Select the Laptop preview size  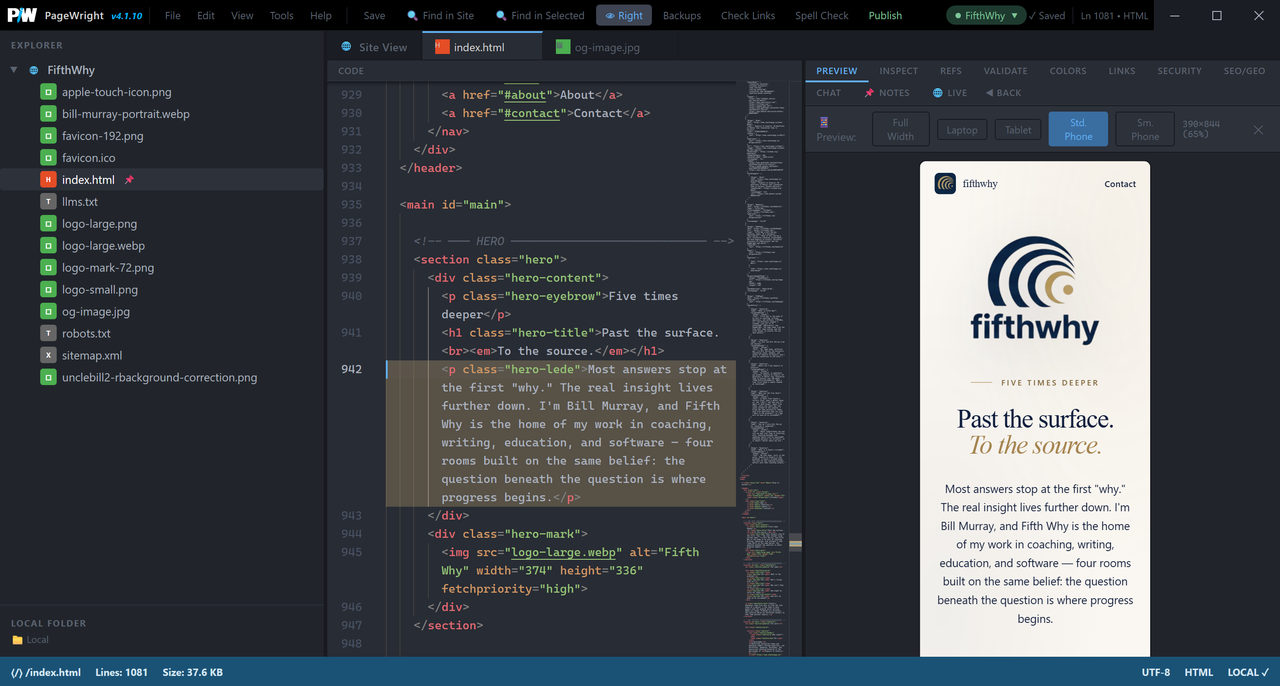pyautogui.click(x=962, y=130)
